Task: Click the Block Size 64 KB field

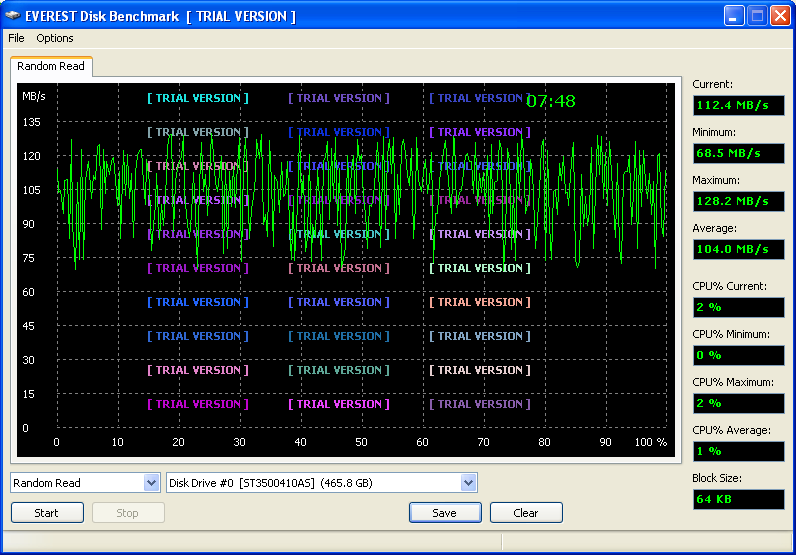Action: [738, 498]
